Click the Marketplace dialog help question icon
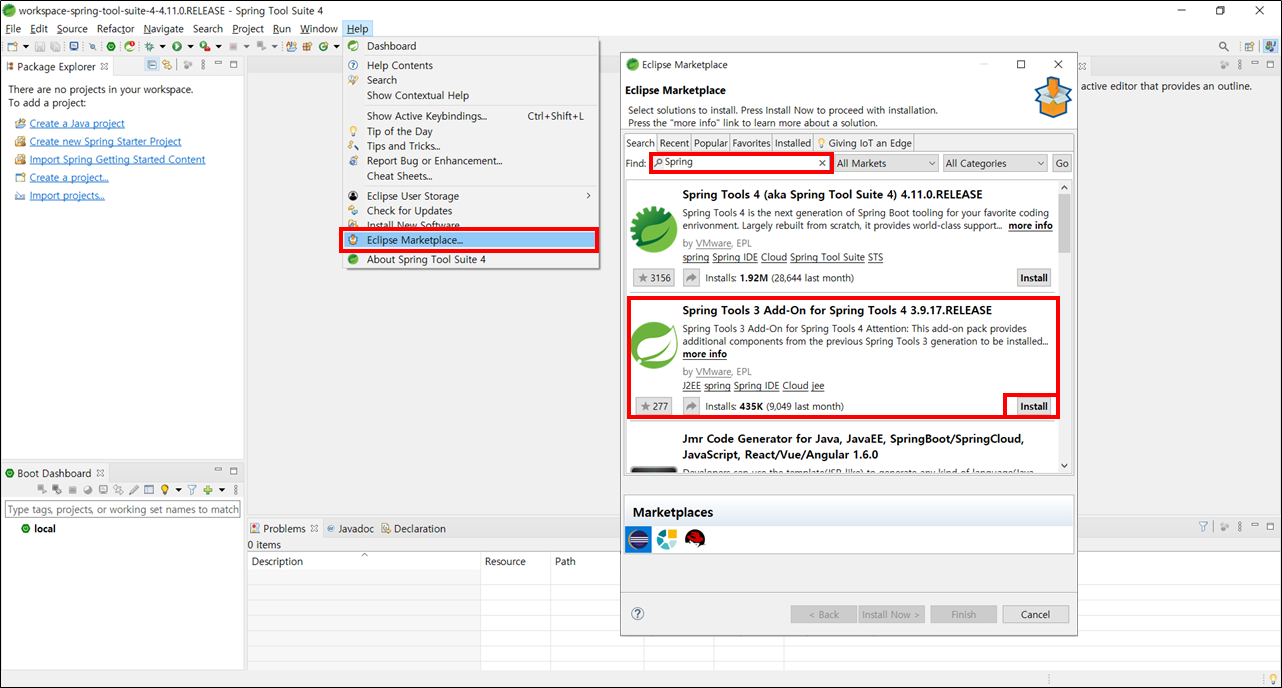Viewport: 1282px width, 688px height. coord(638,614)
